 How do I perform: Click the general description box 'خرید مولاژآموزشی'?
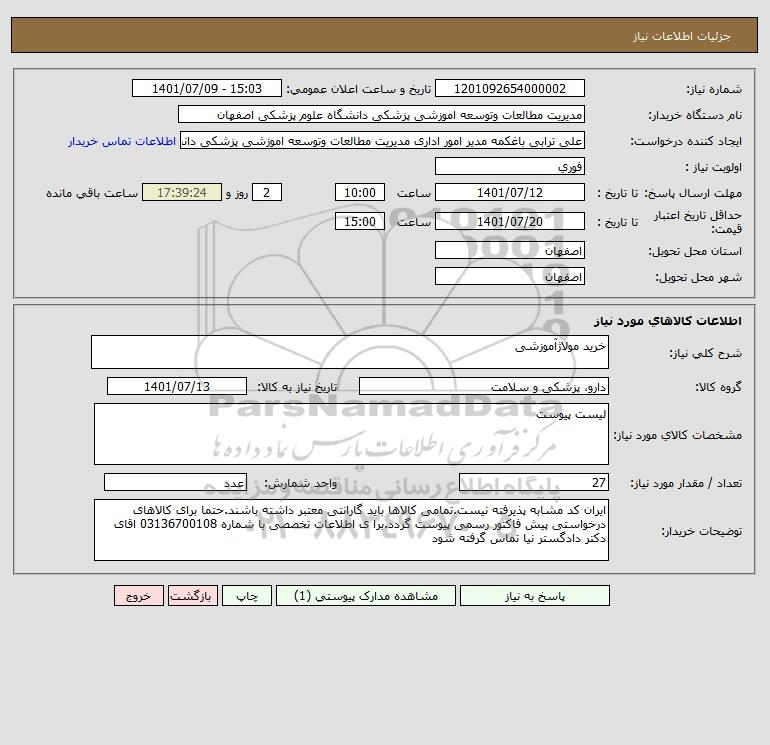[x=350, y=352]
